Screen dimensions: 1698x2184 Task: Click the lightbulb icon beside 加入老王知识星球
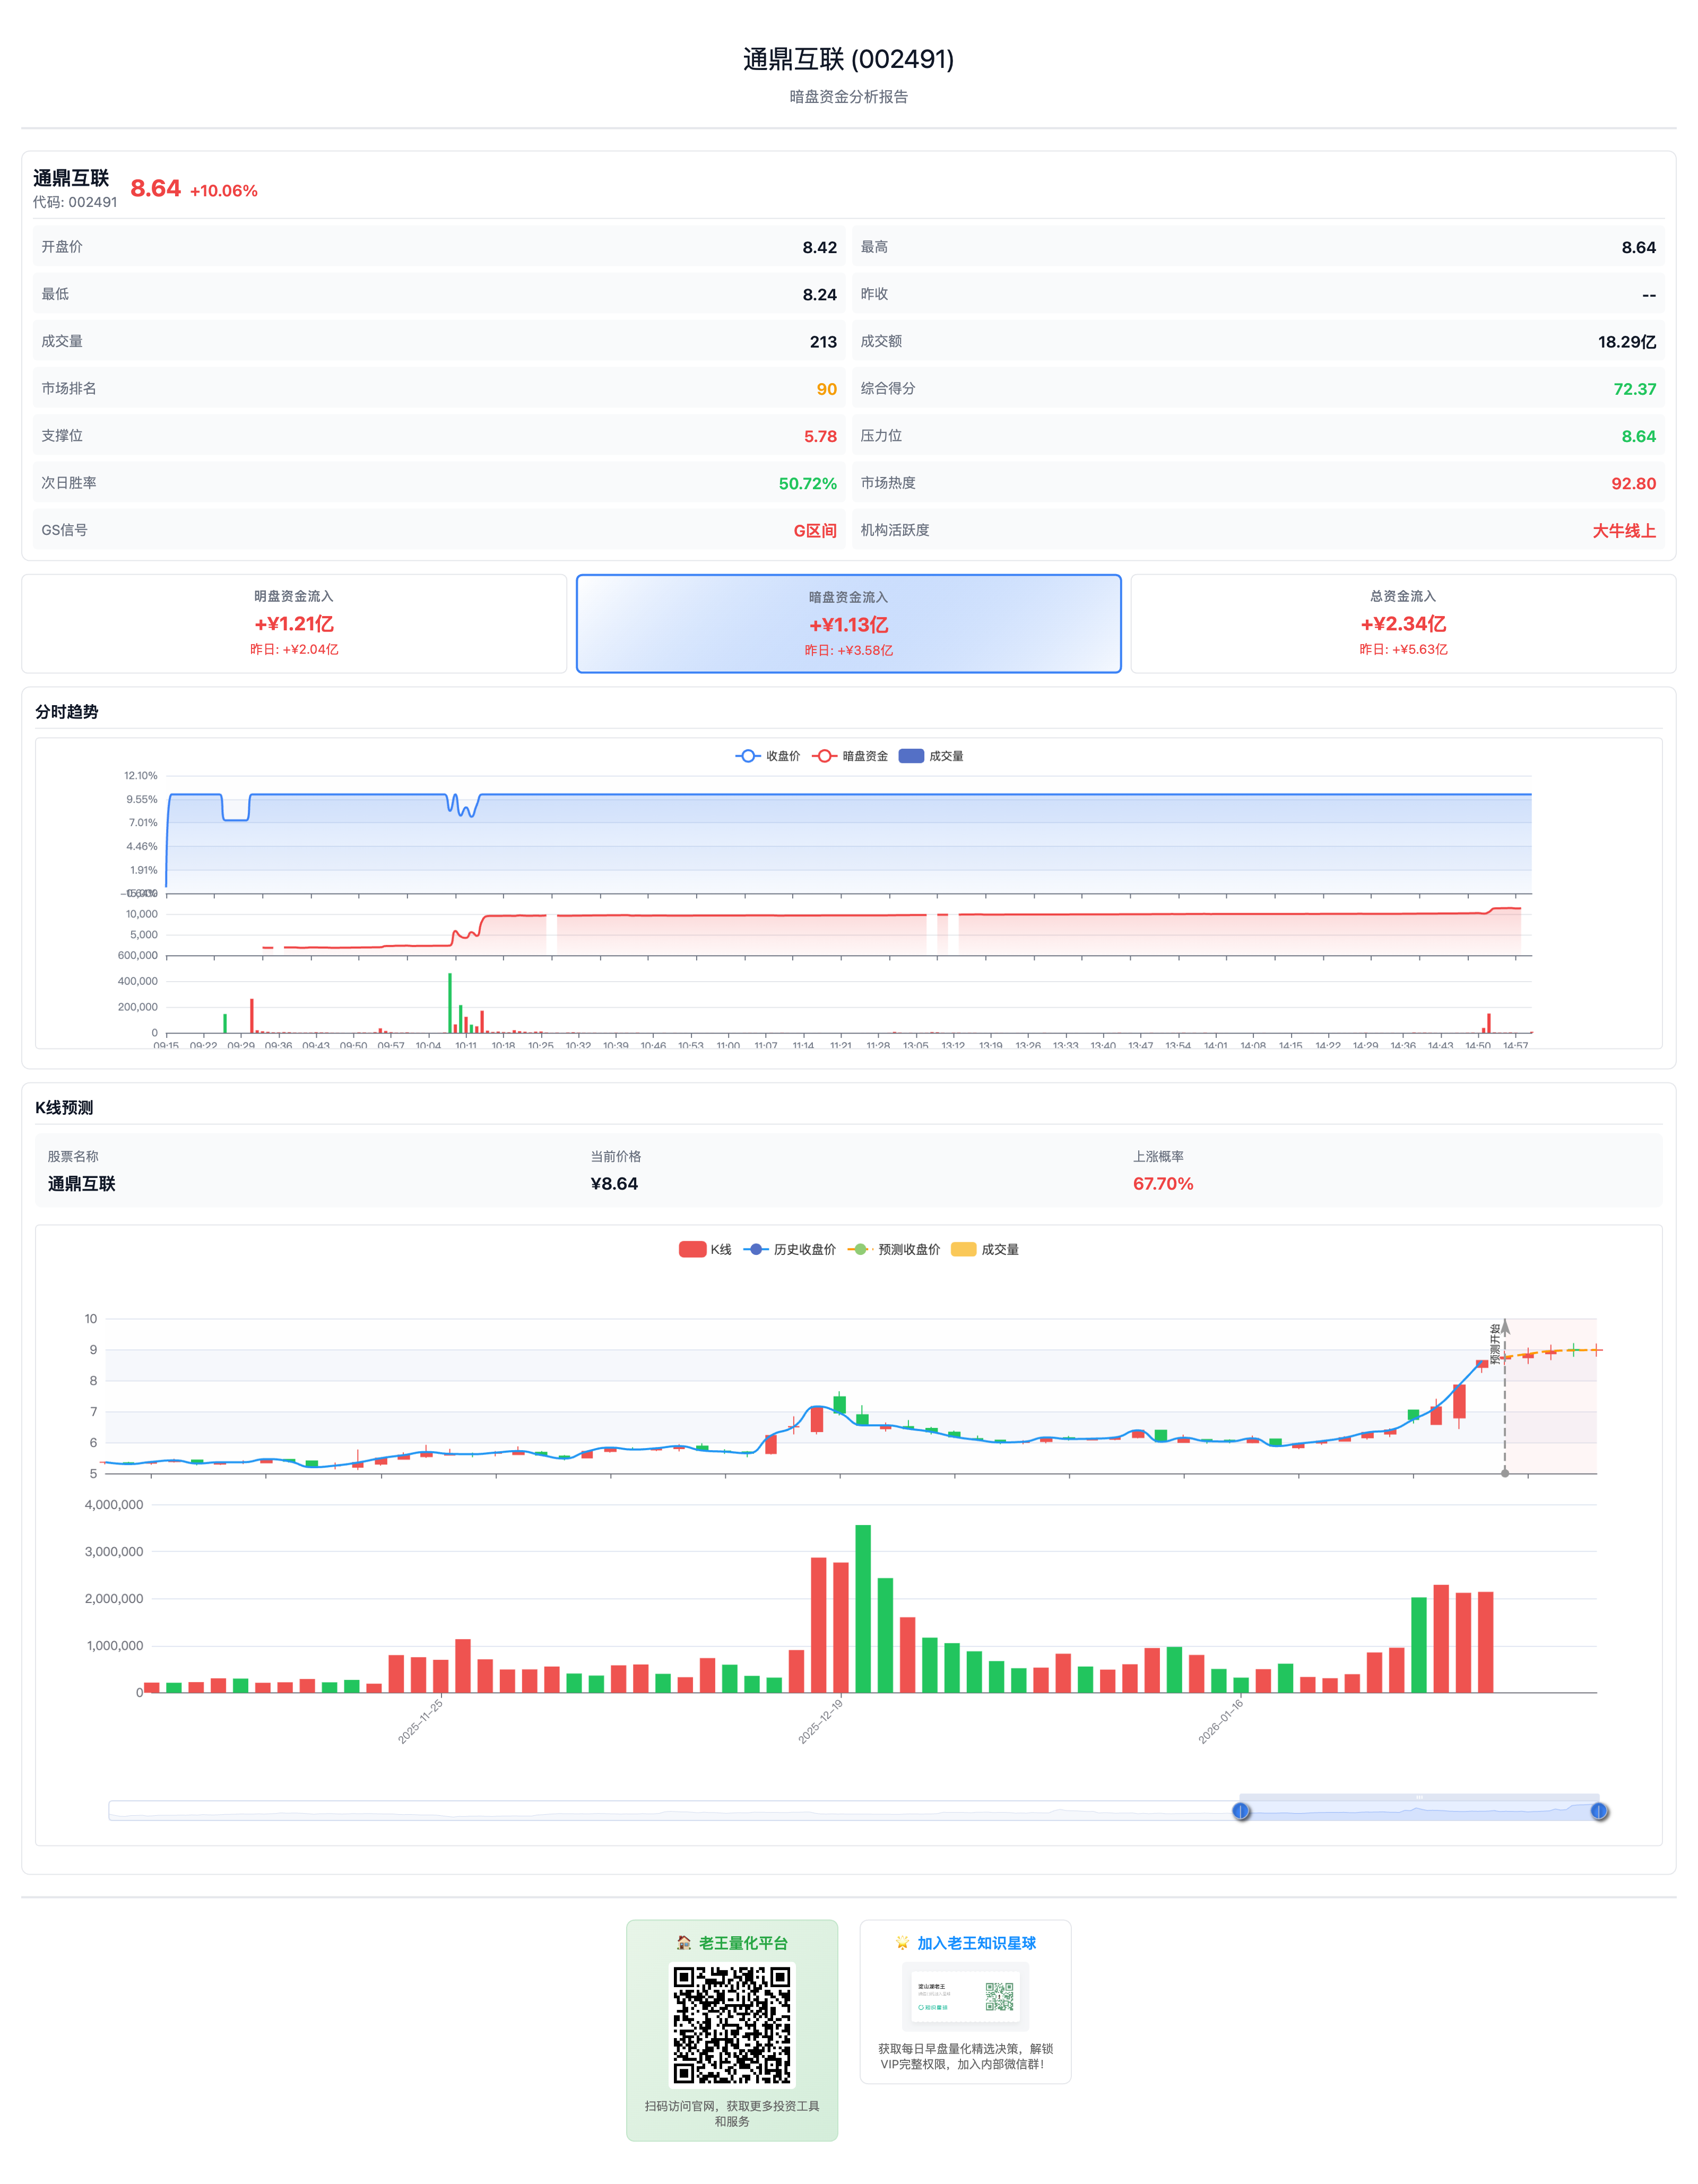[x=902, y=1943]
